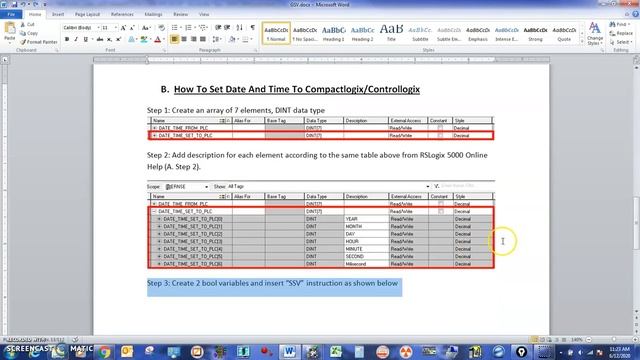Toggle italic formatting
Viewport: 640px width, 360px height.
coord(76,39)
